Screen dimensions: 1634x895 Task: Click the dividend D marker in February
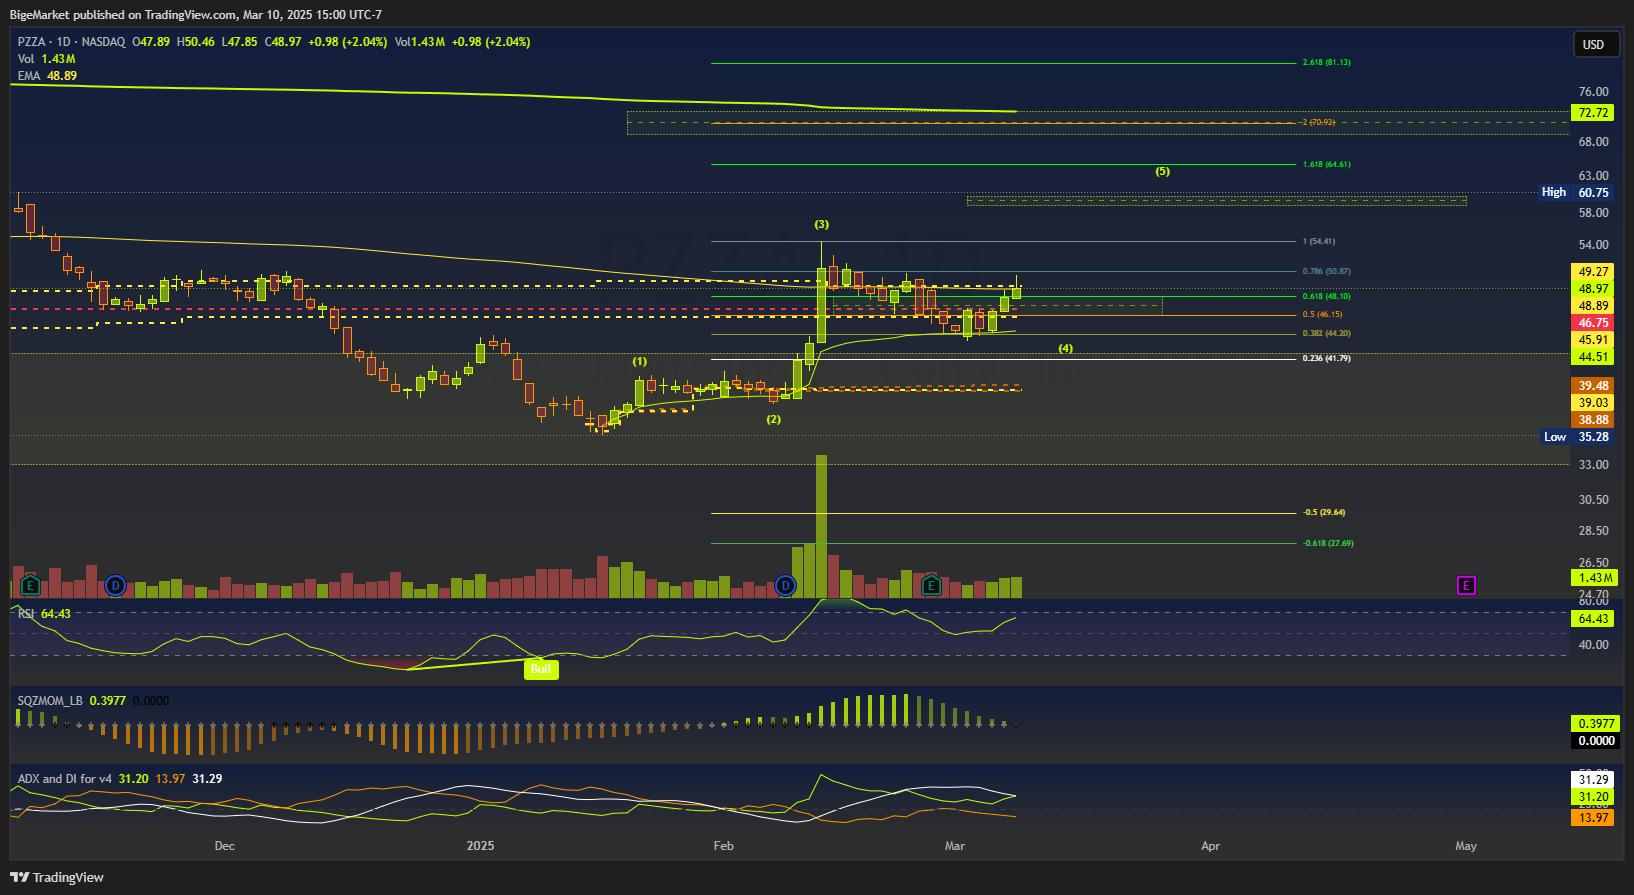[786, 585]
